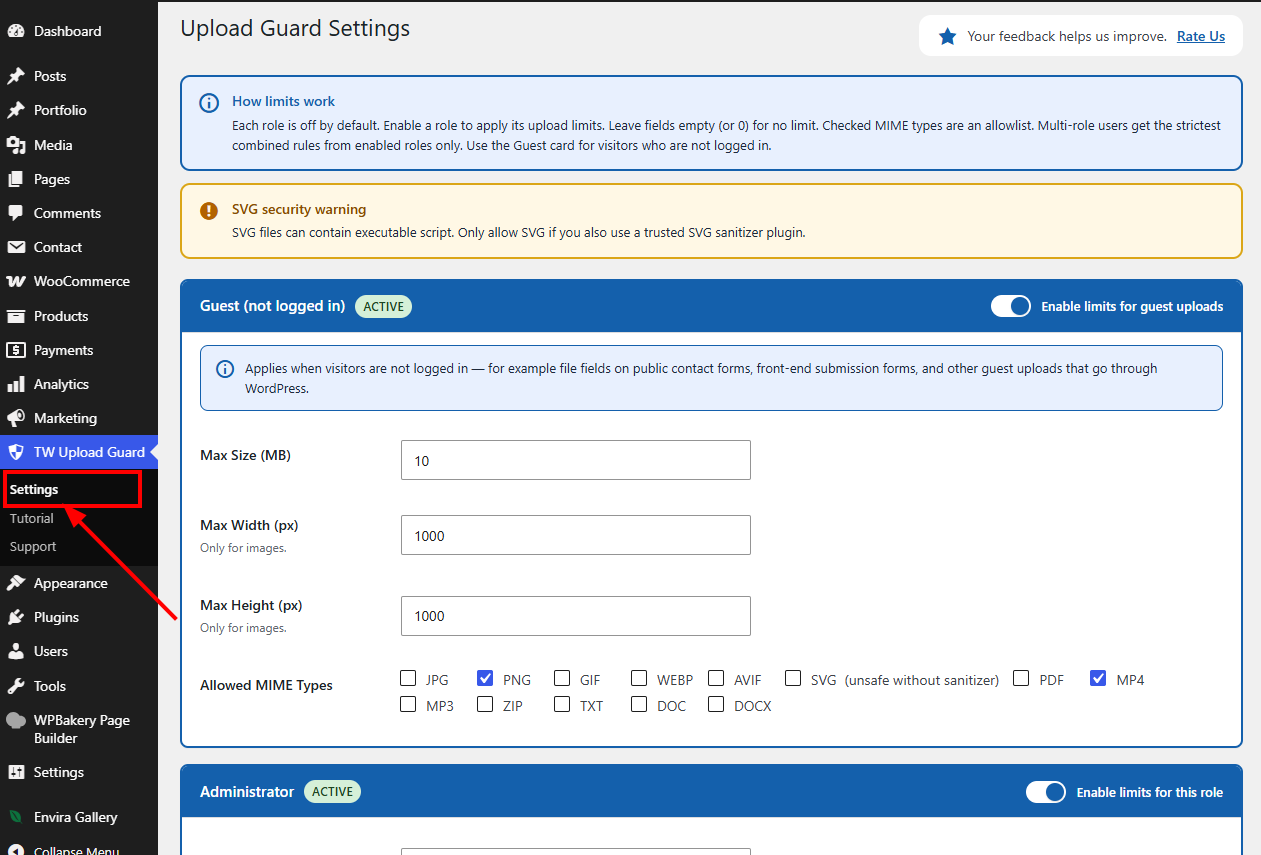This screenshot has height=855, width=1261.
Task: Open the Support submenu item
Action: pos(33,546)
